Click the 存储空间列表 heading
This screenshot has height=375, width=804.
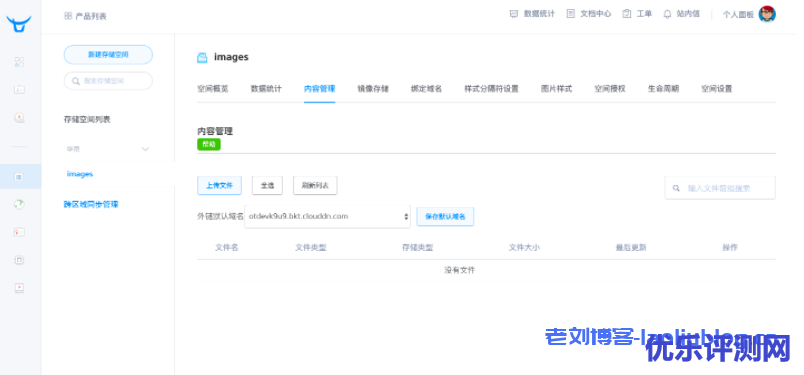(x=87, y=120)
